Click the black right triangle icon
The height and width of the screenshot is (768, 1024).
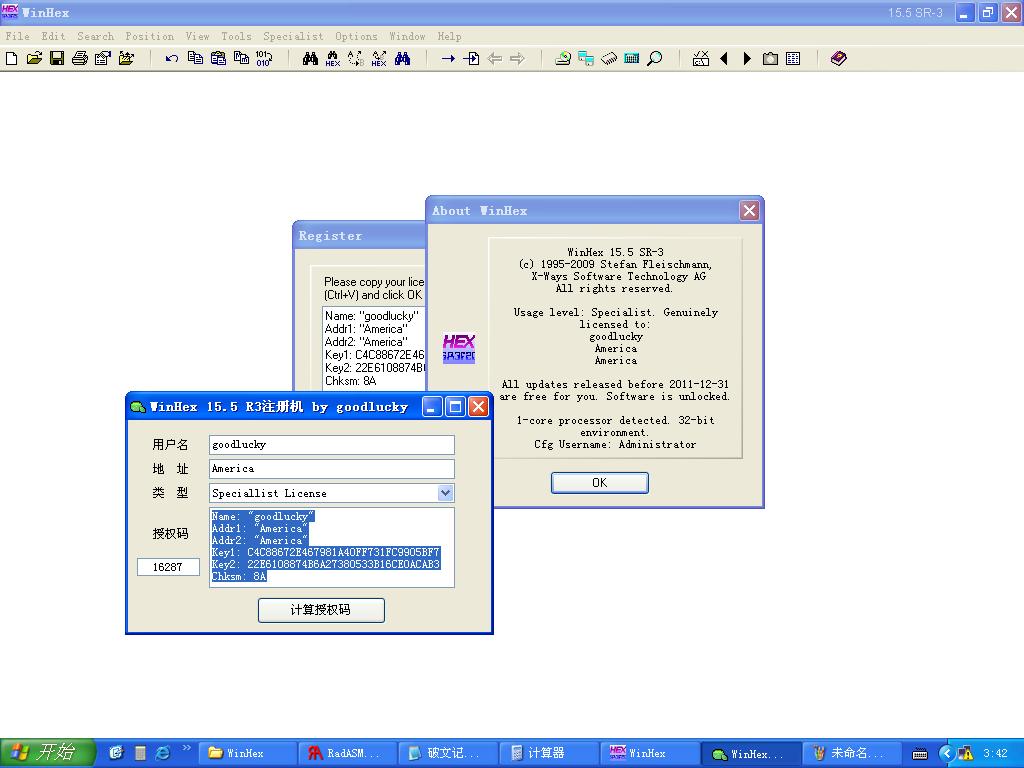[747, 59]
